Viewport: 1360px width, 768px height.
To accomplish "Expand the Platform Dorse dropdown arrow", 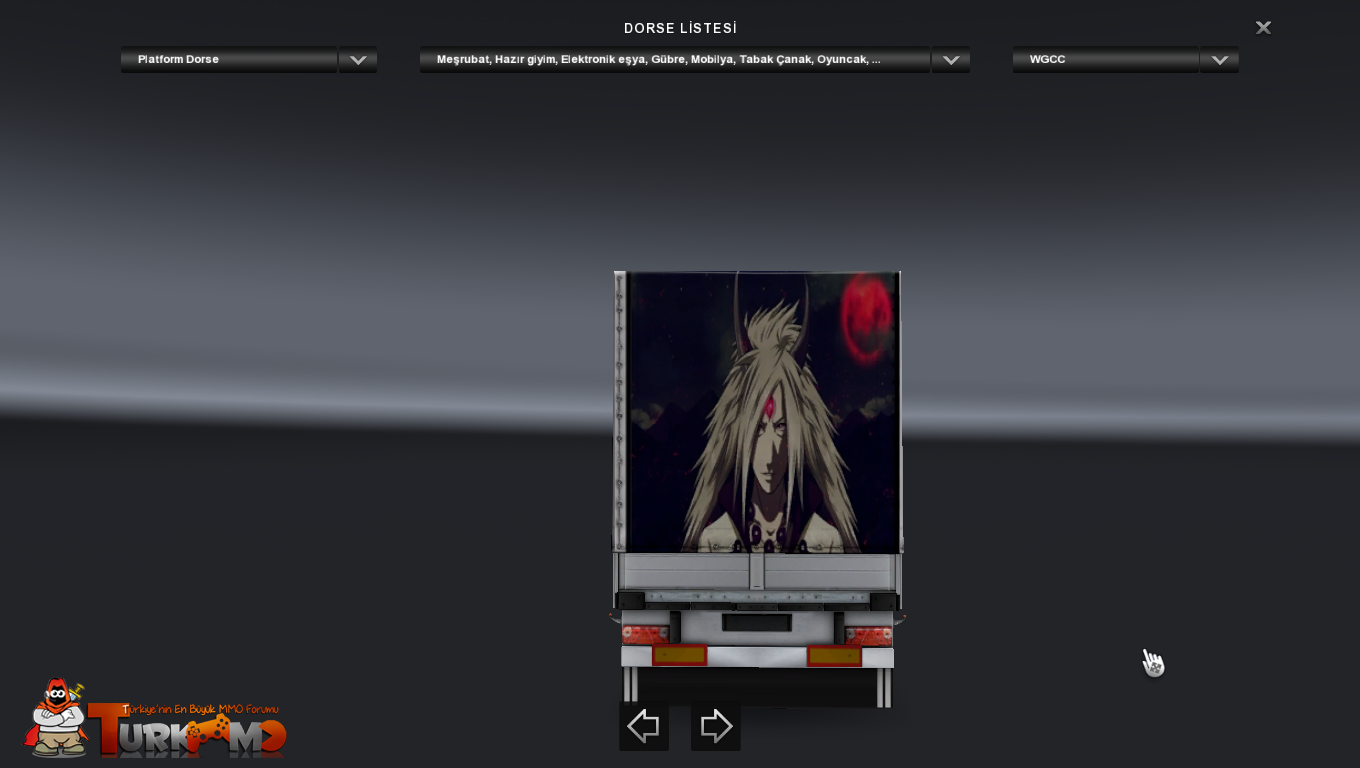I will pos(358,60).
